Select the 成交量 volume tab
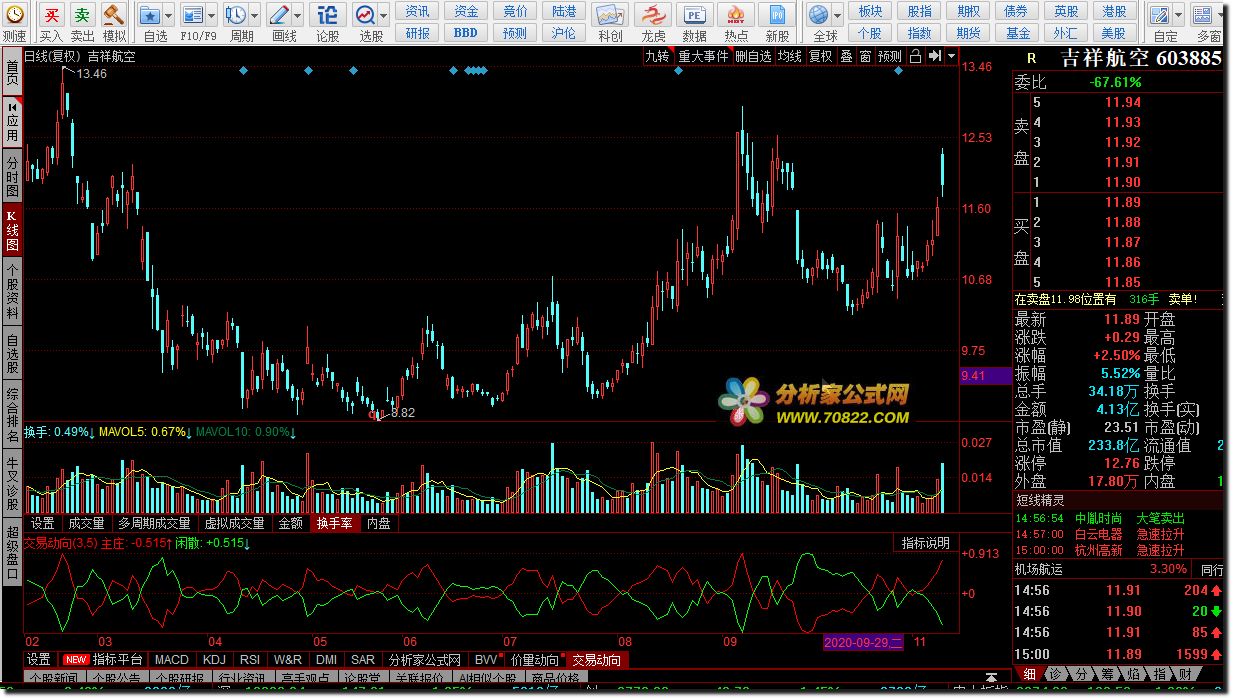The image size is (1233, 698). click(86, 523)
